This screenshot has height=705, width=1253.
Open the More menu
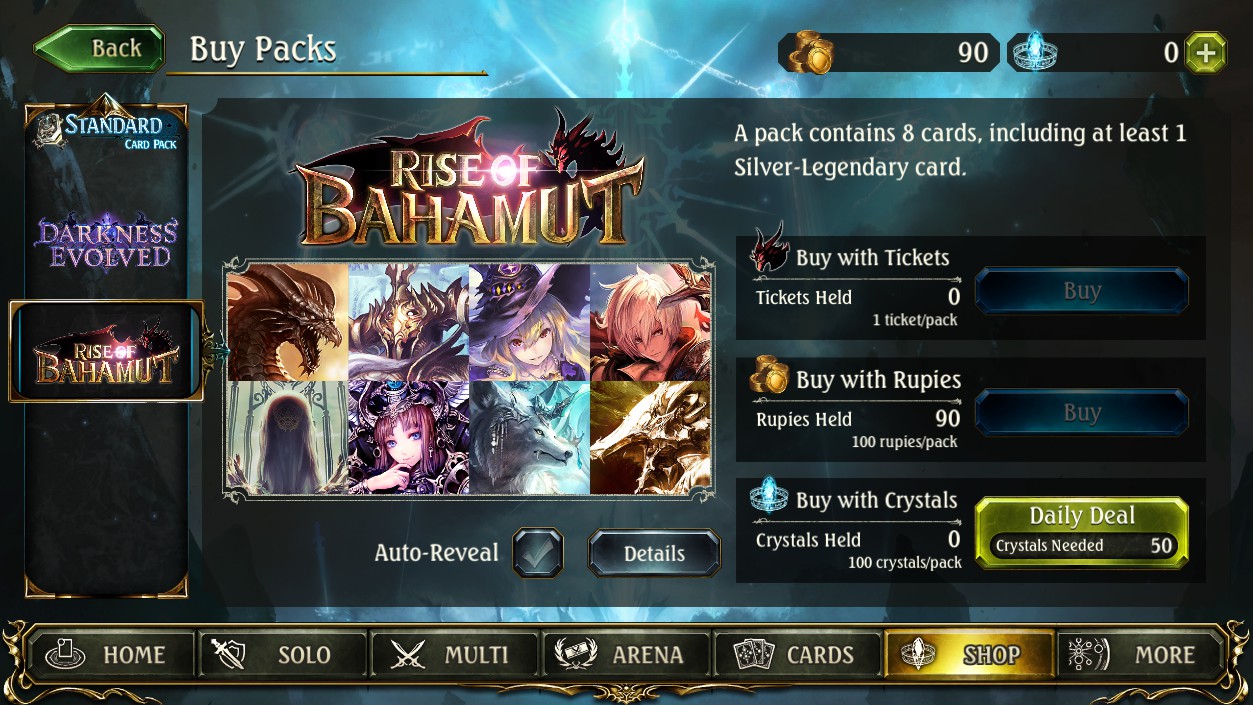1141,655
